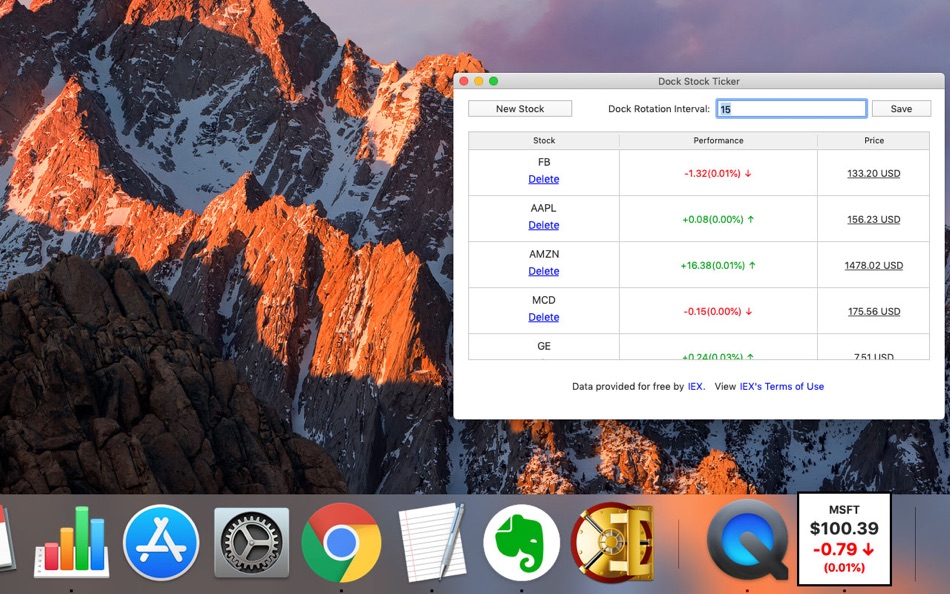Launch Google Chrome from the Dock
Screen dimensions: 950x594
(x=341, y=542)
